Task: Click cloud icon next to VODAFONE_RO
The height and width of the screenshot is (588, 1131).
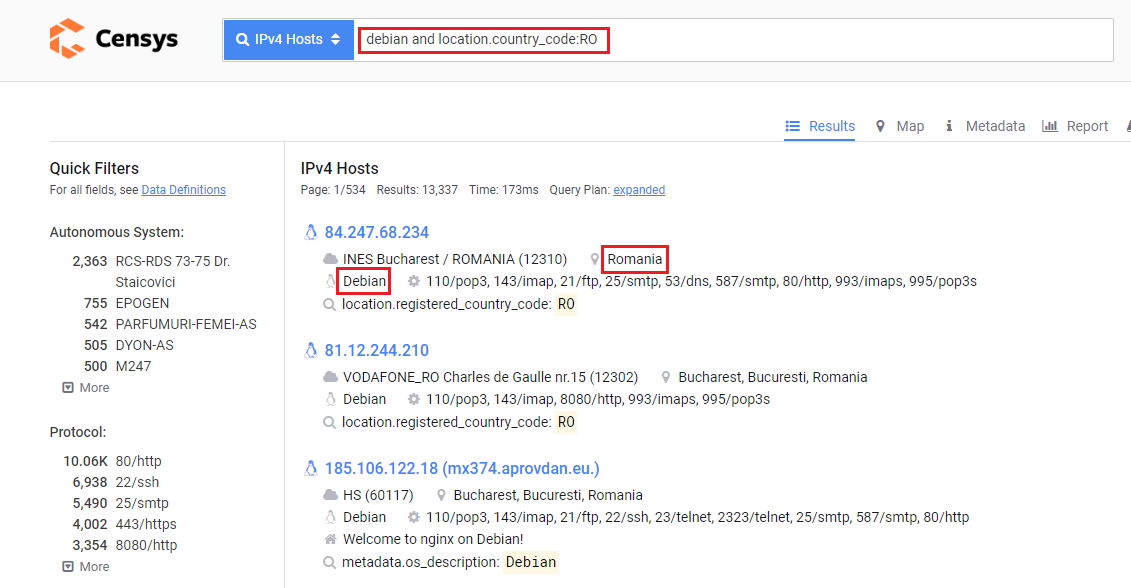Action: 330,377
